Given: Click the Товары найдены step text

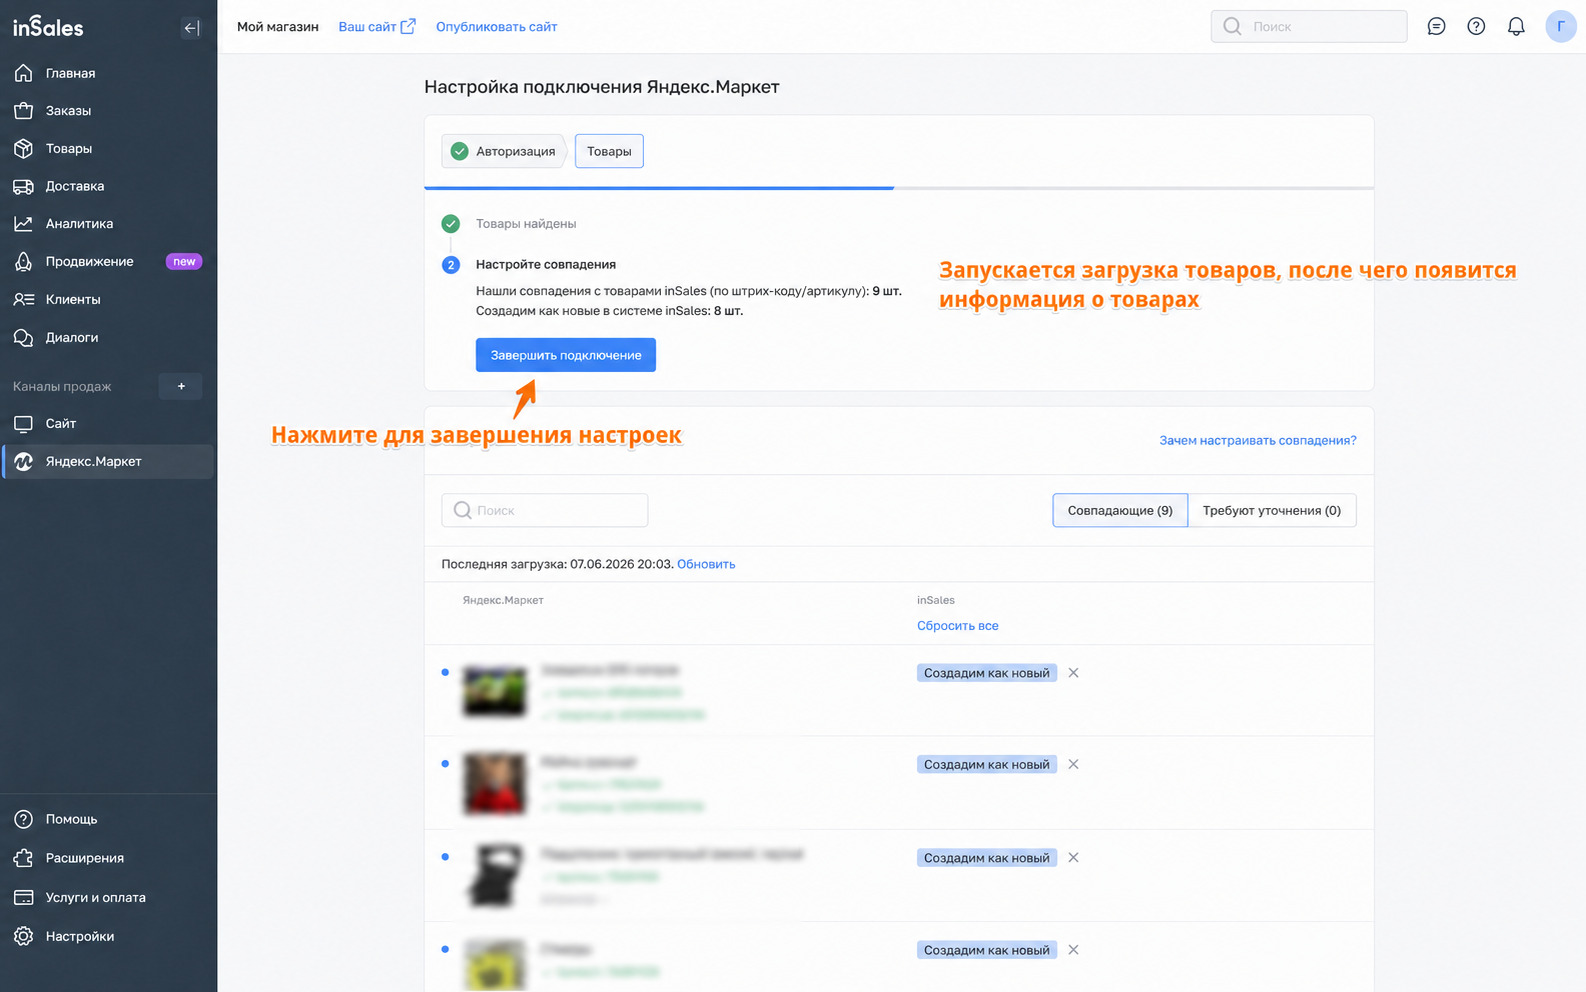Looking at the screenshot, I should tap(526, 224).
